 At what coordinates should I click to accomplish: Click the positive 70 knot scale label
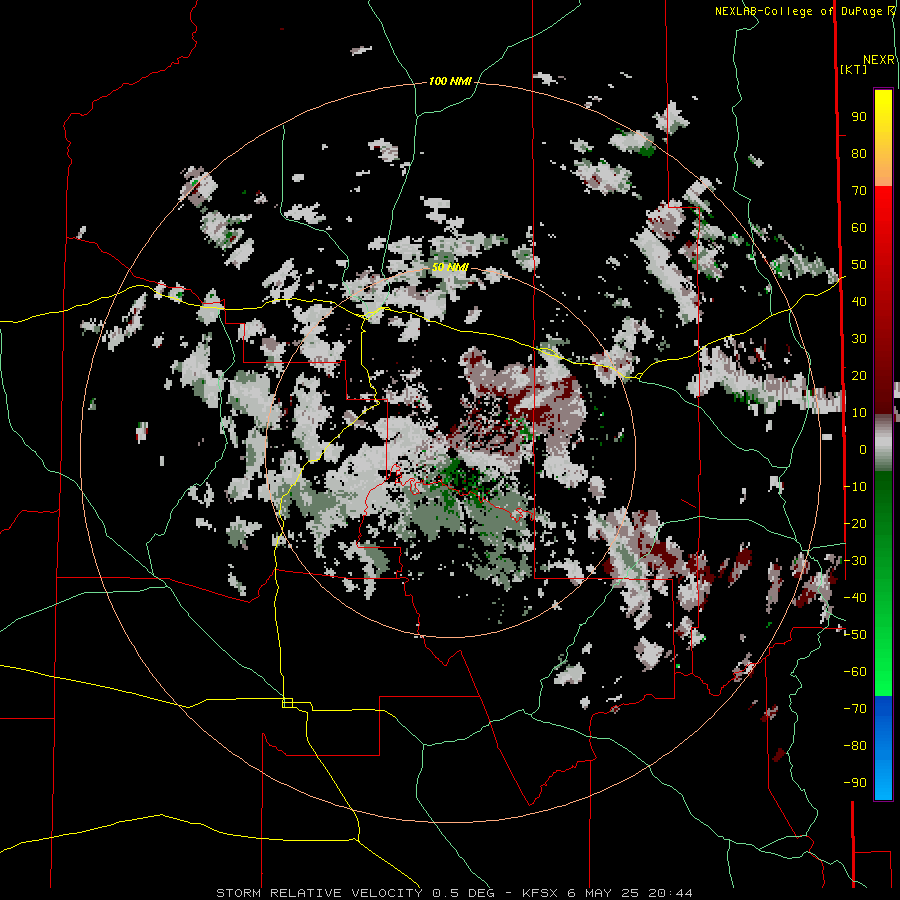859,191
